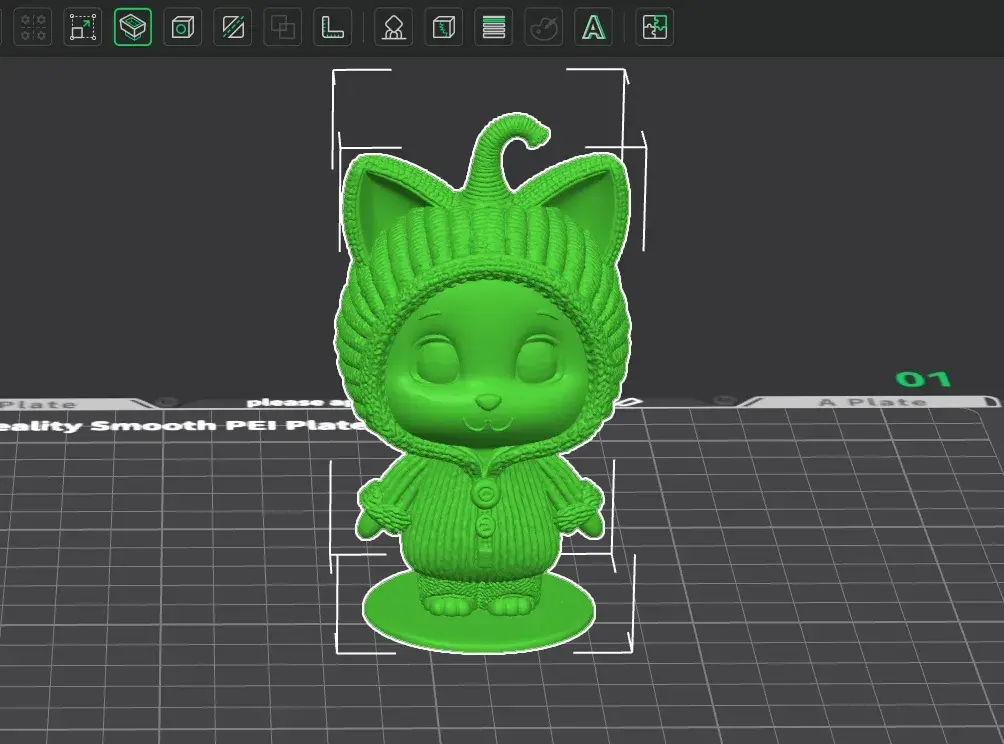
Task: Click the disabled gears split icon
Action: tap(33, 28)
